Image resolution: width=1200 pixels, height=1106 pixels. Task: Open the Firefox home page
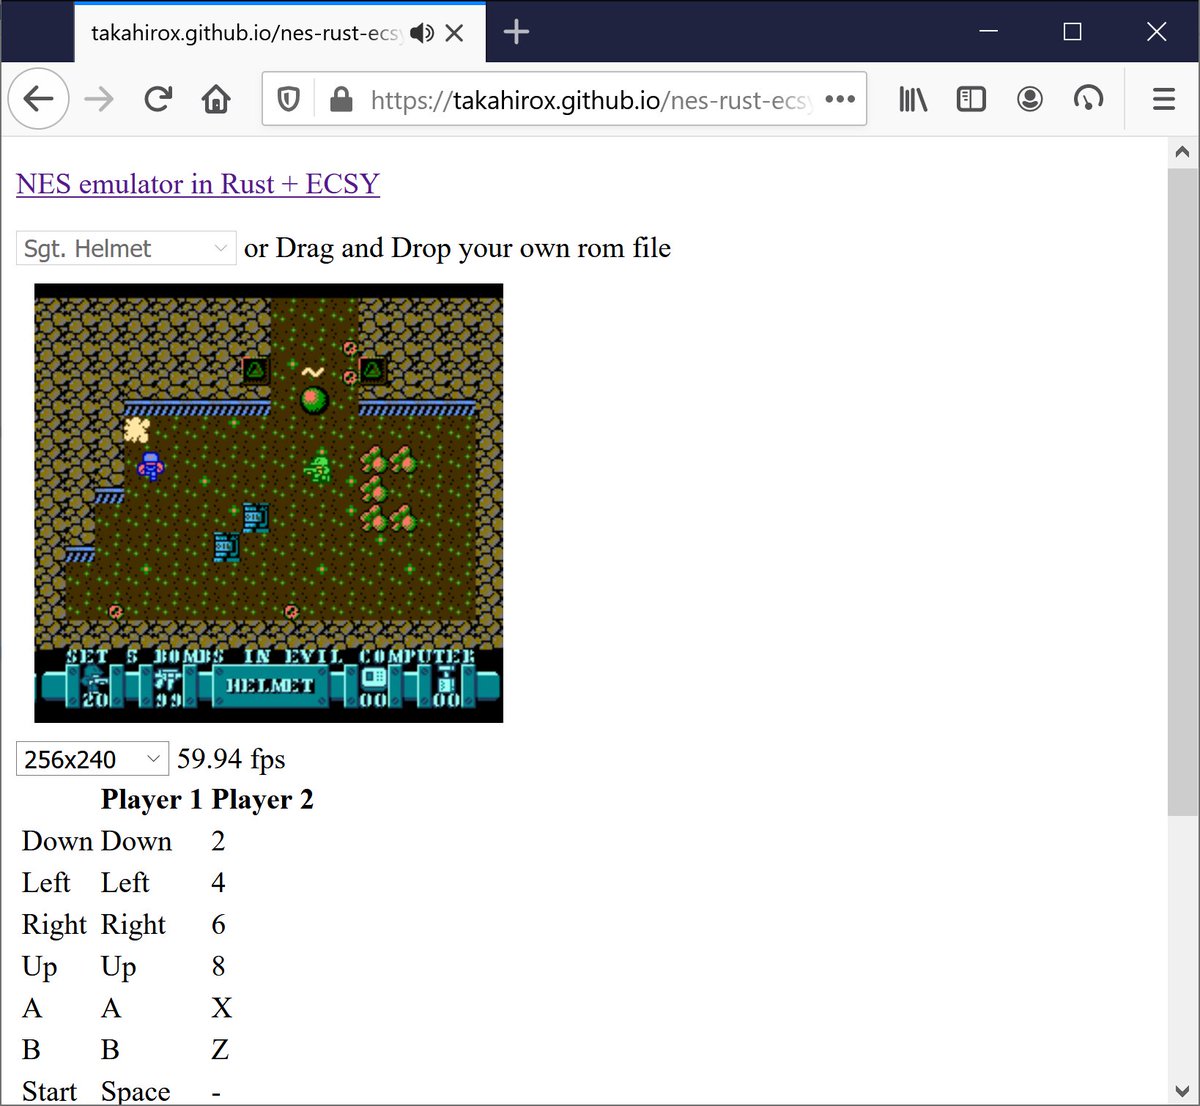pos(216,99)
